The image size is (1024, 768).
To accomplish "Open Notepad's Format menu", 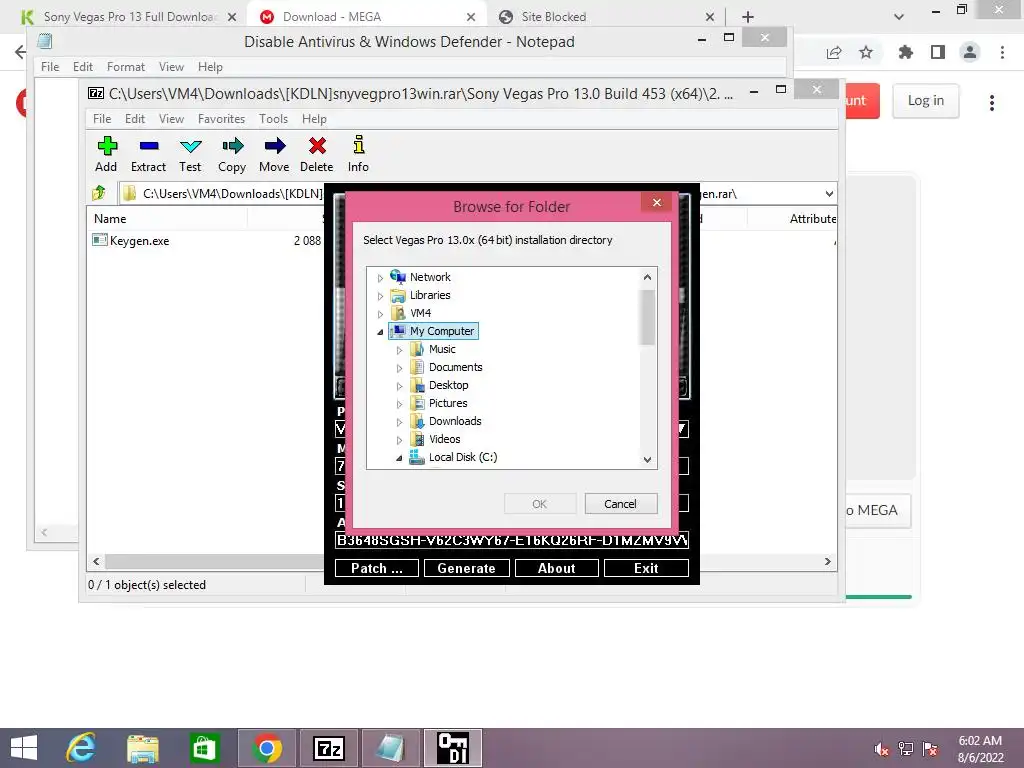I will tap(125, 67).
